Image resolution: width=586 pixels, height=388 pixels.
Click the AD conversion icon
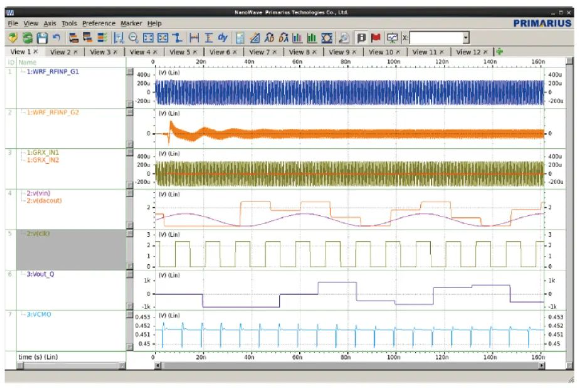[x=269, y=37]
